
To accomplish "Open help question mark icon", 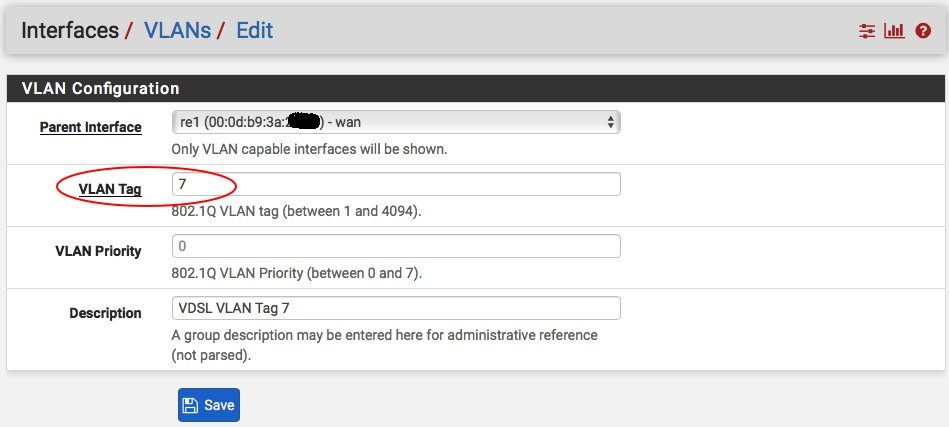I will click(923, 31).
